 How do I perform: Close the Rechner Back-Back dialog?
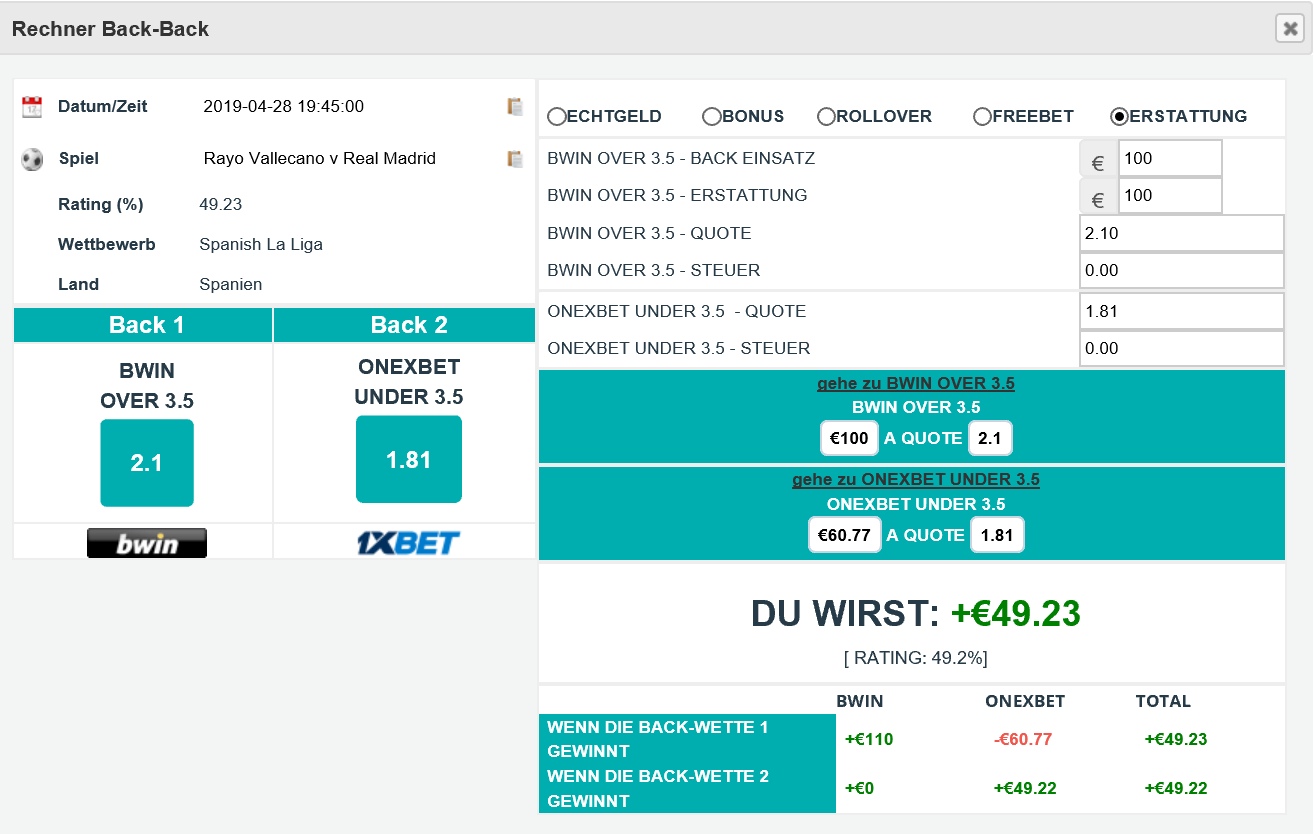[x=1290, y=29]
